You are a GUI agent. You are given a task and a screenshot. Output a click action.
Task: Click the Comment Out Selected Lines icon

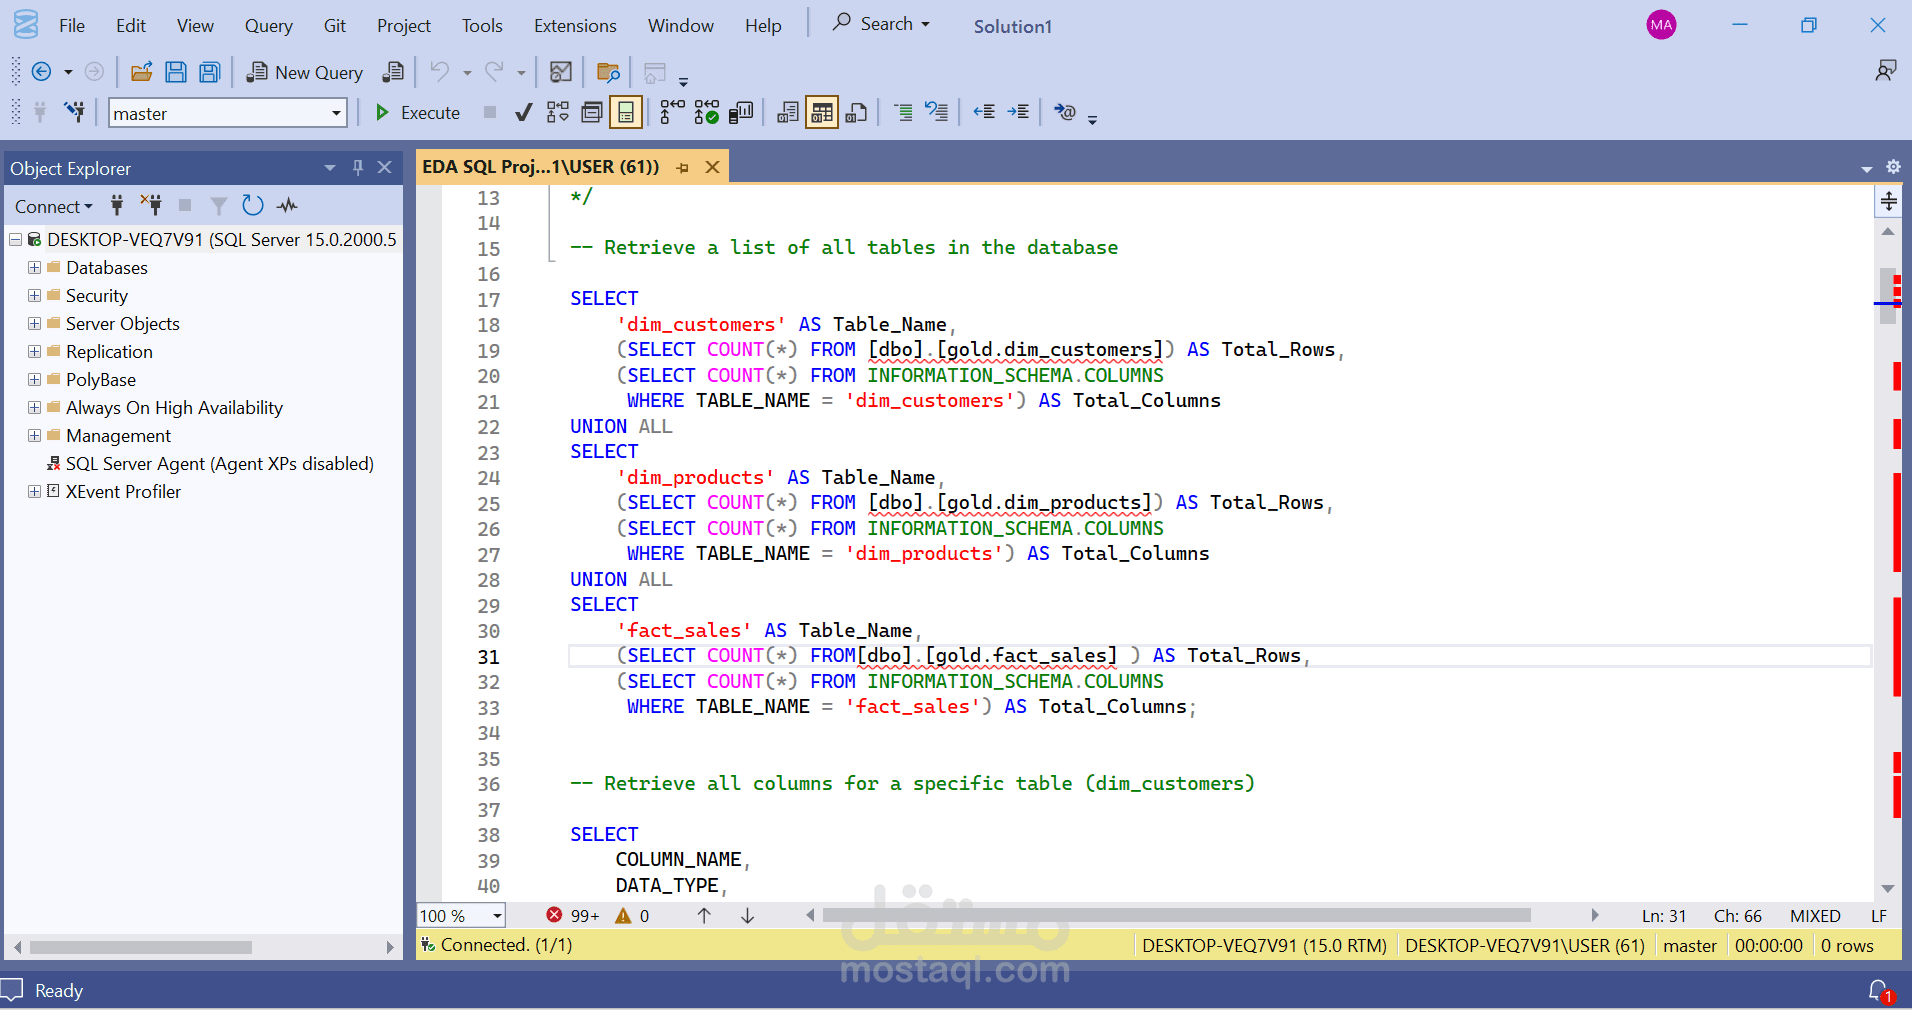point(903,113)
